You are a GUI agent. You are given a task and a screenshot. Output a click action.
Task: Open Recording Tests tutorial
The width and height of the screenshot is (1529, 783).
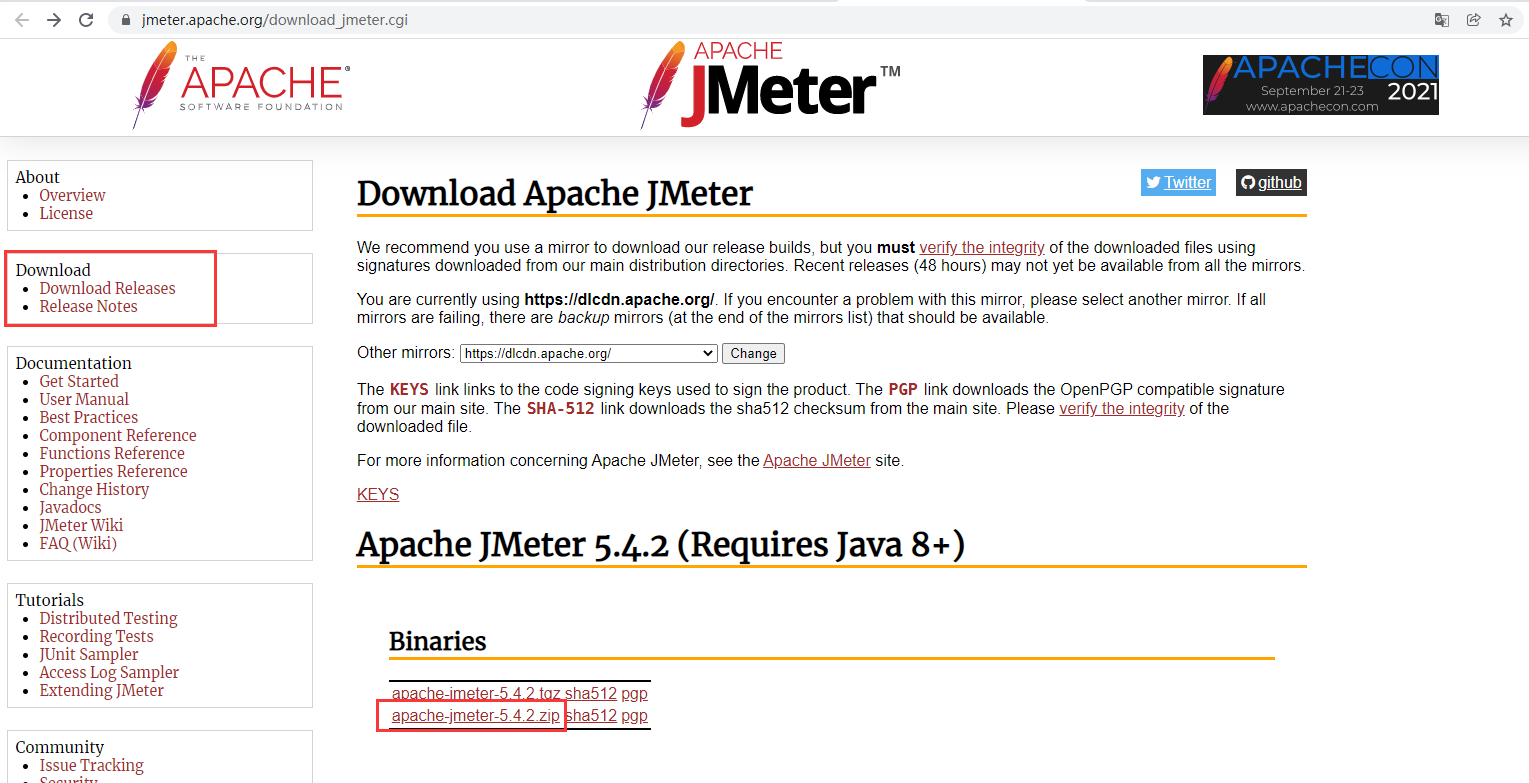pyautogui.click(x=96, y=636)
